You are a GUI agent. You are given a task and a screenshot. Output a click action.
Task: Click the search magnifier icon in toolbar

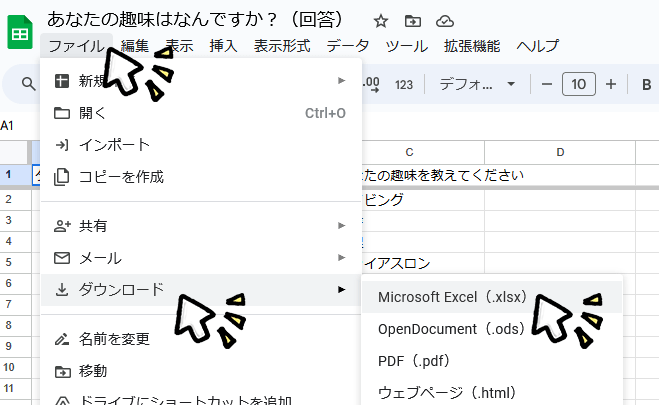[x=29, y=85]
